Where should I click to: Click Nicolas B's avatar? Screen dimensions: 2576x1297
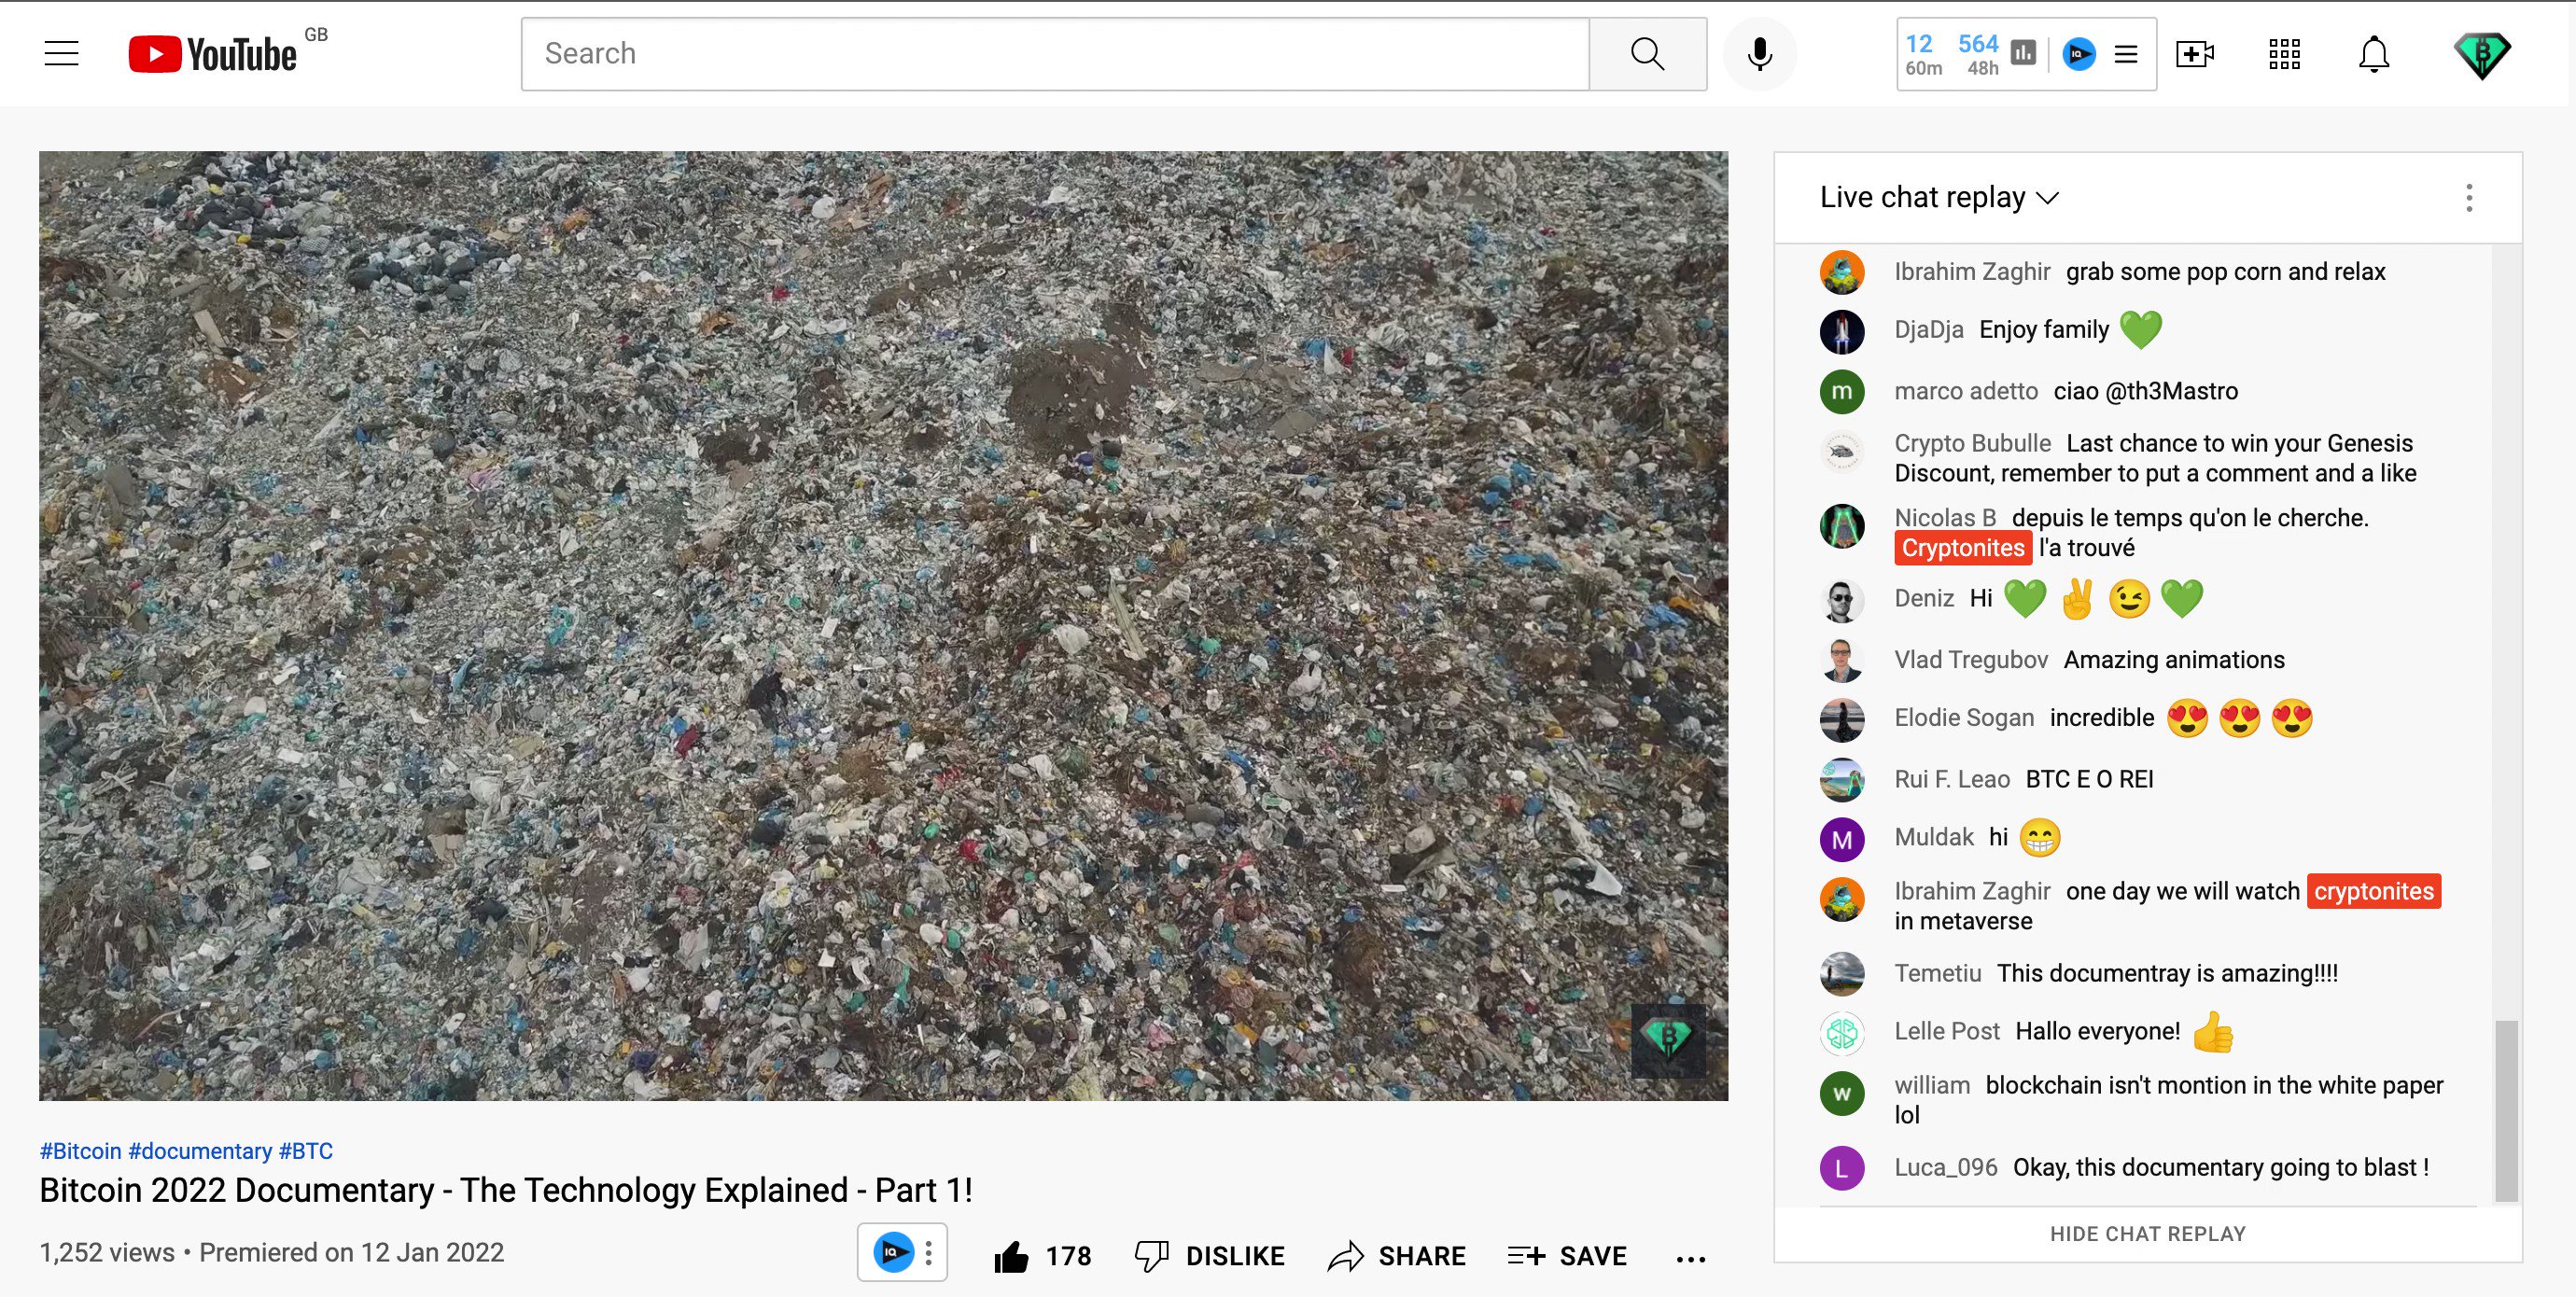pyautogui.click(x=1842, y=526)
